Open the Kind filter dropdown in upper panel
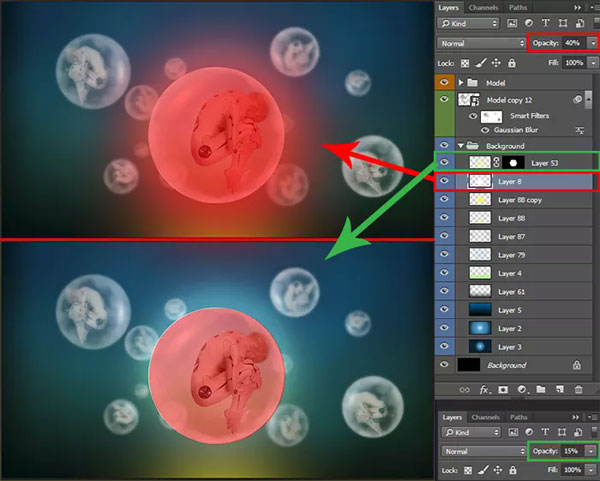 468,23
